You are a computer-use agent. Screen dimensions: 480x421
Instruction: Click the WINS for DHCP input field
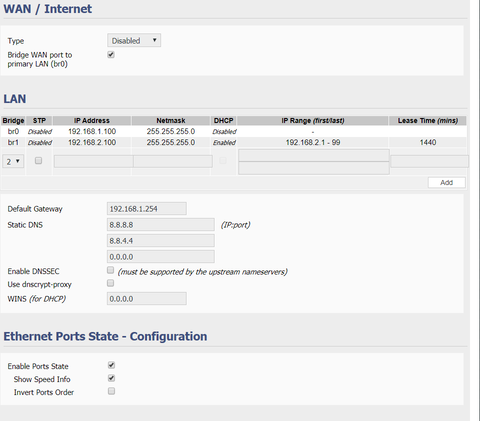(x=147, y=299)
